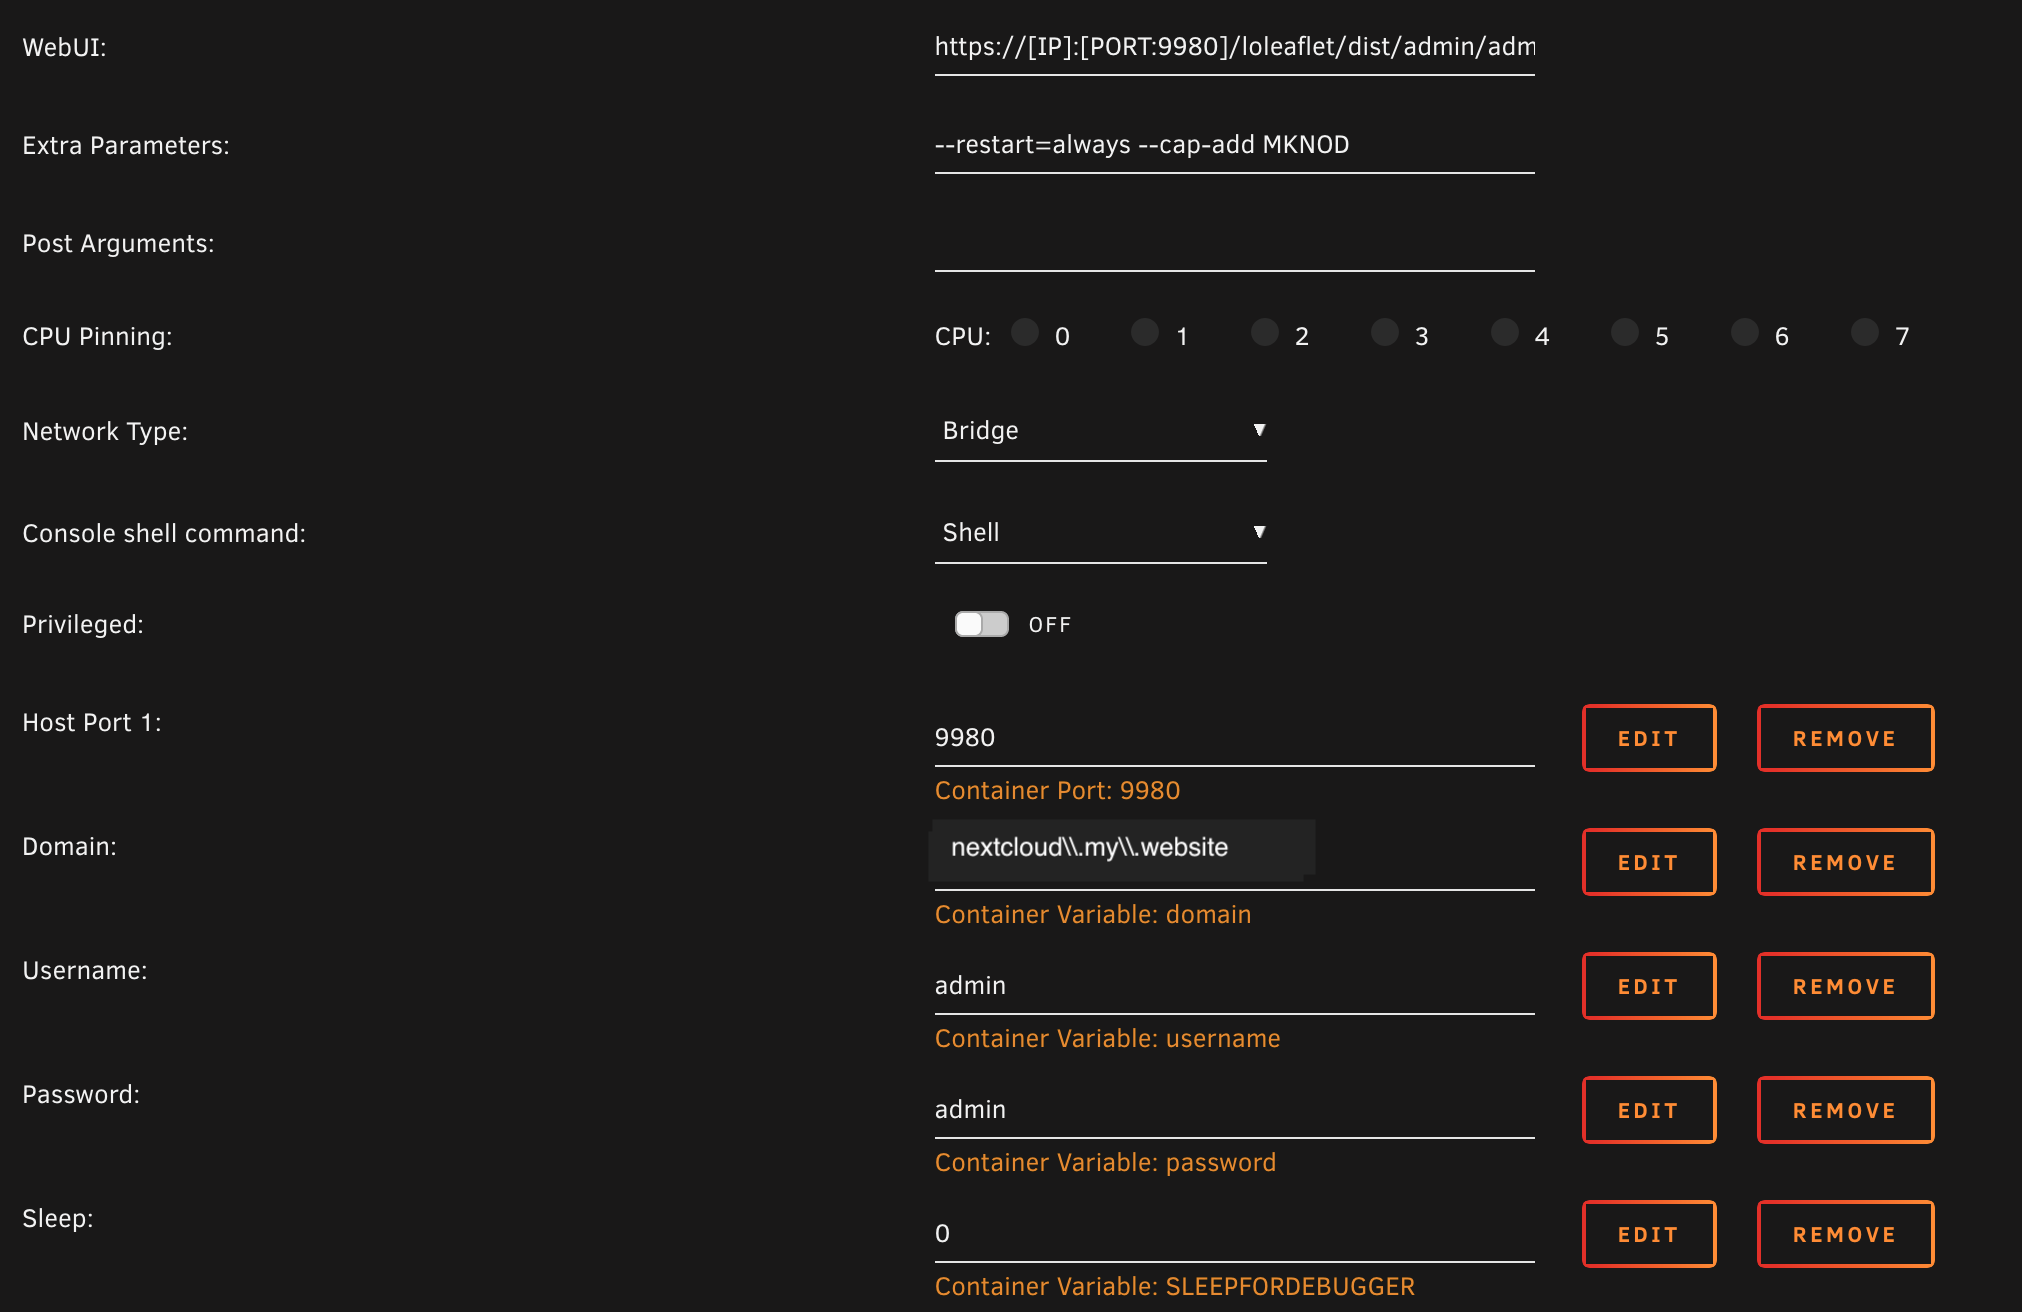Toggle the Privileged switch on
The height and width of the screenshot is (1312, 2022).
(x=981, y=624)
